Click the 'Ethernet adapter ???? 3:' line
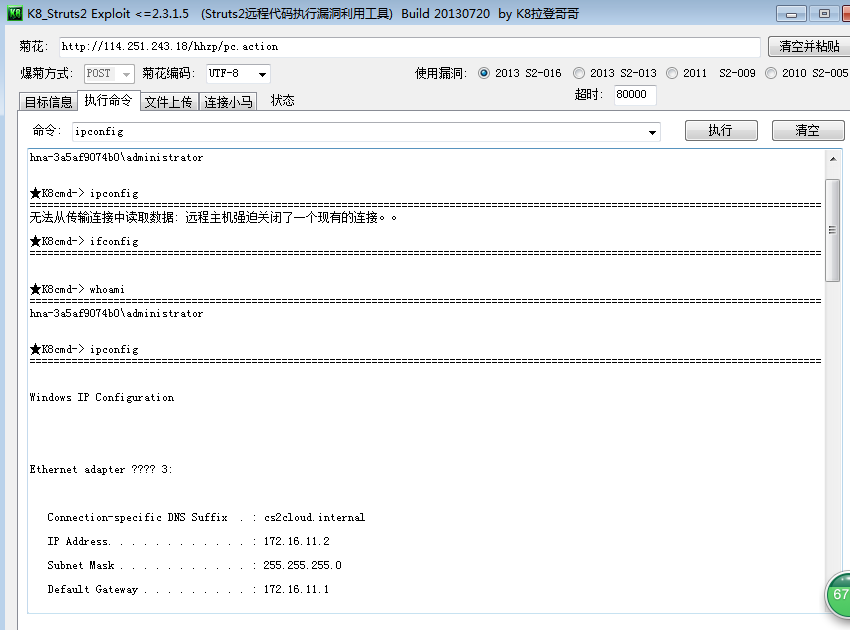This screenshot has width=850, height=630. [101, 470]
